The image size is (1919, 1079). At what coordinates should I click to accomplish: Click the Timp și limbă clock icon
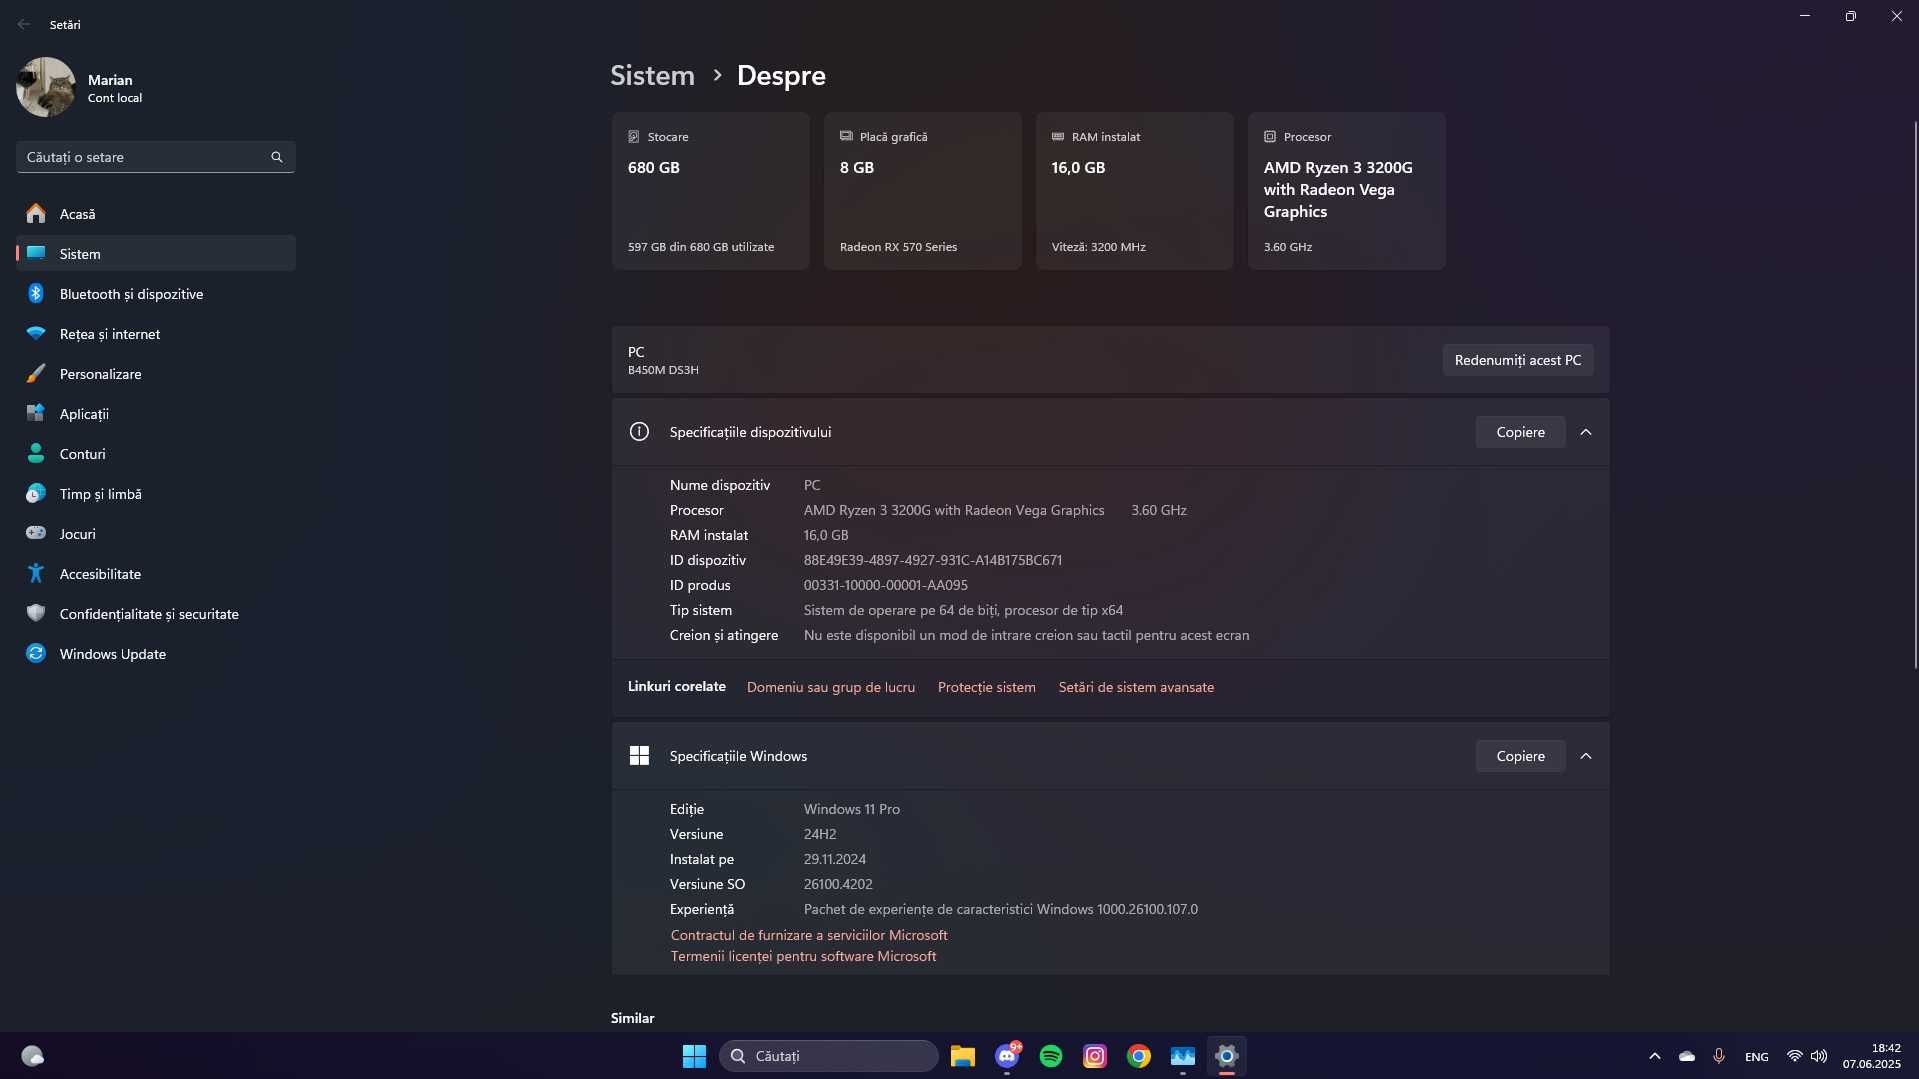36,493
